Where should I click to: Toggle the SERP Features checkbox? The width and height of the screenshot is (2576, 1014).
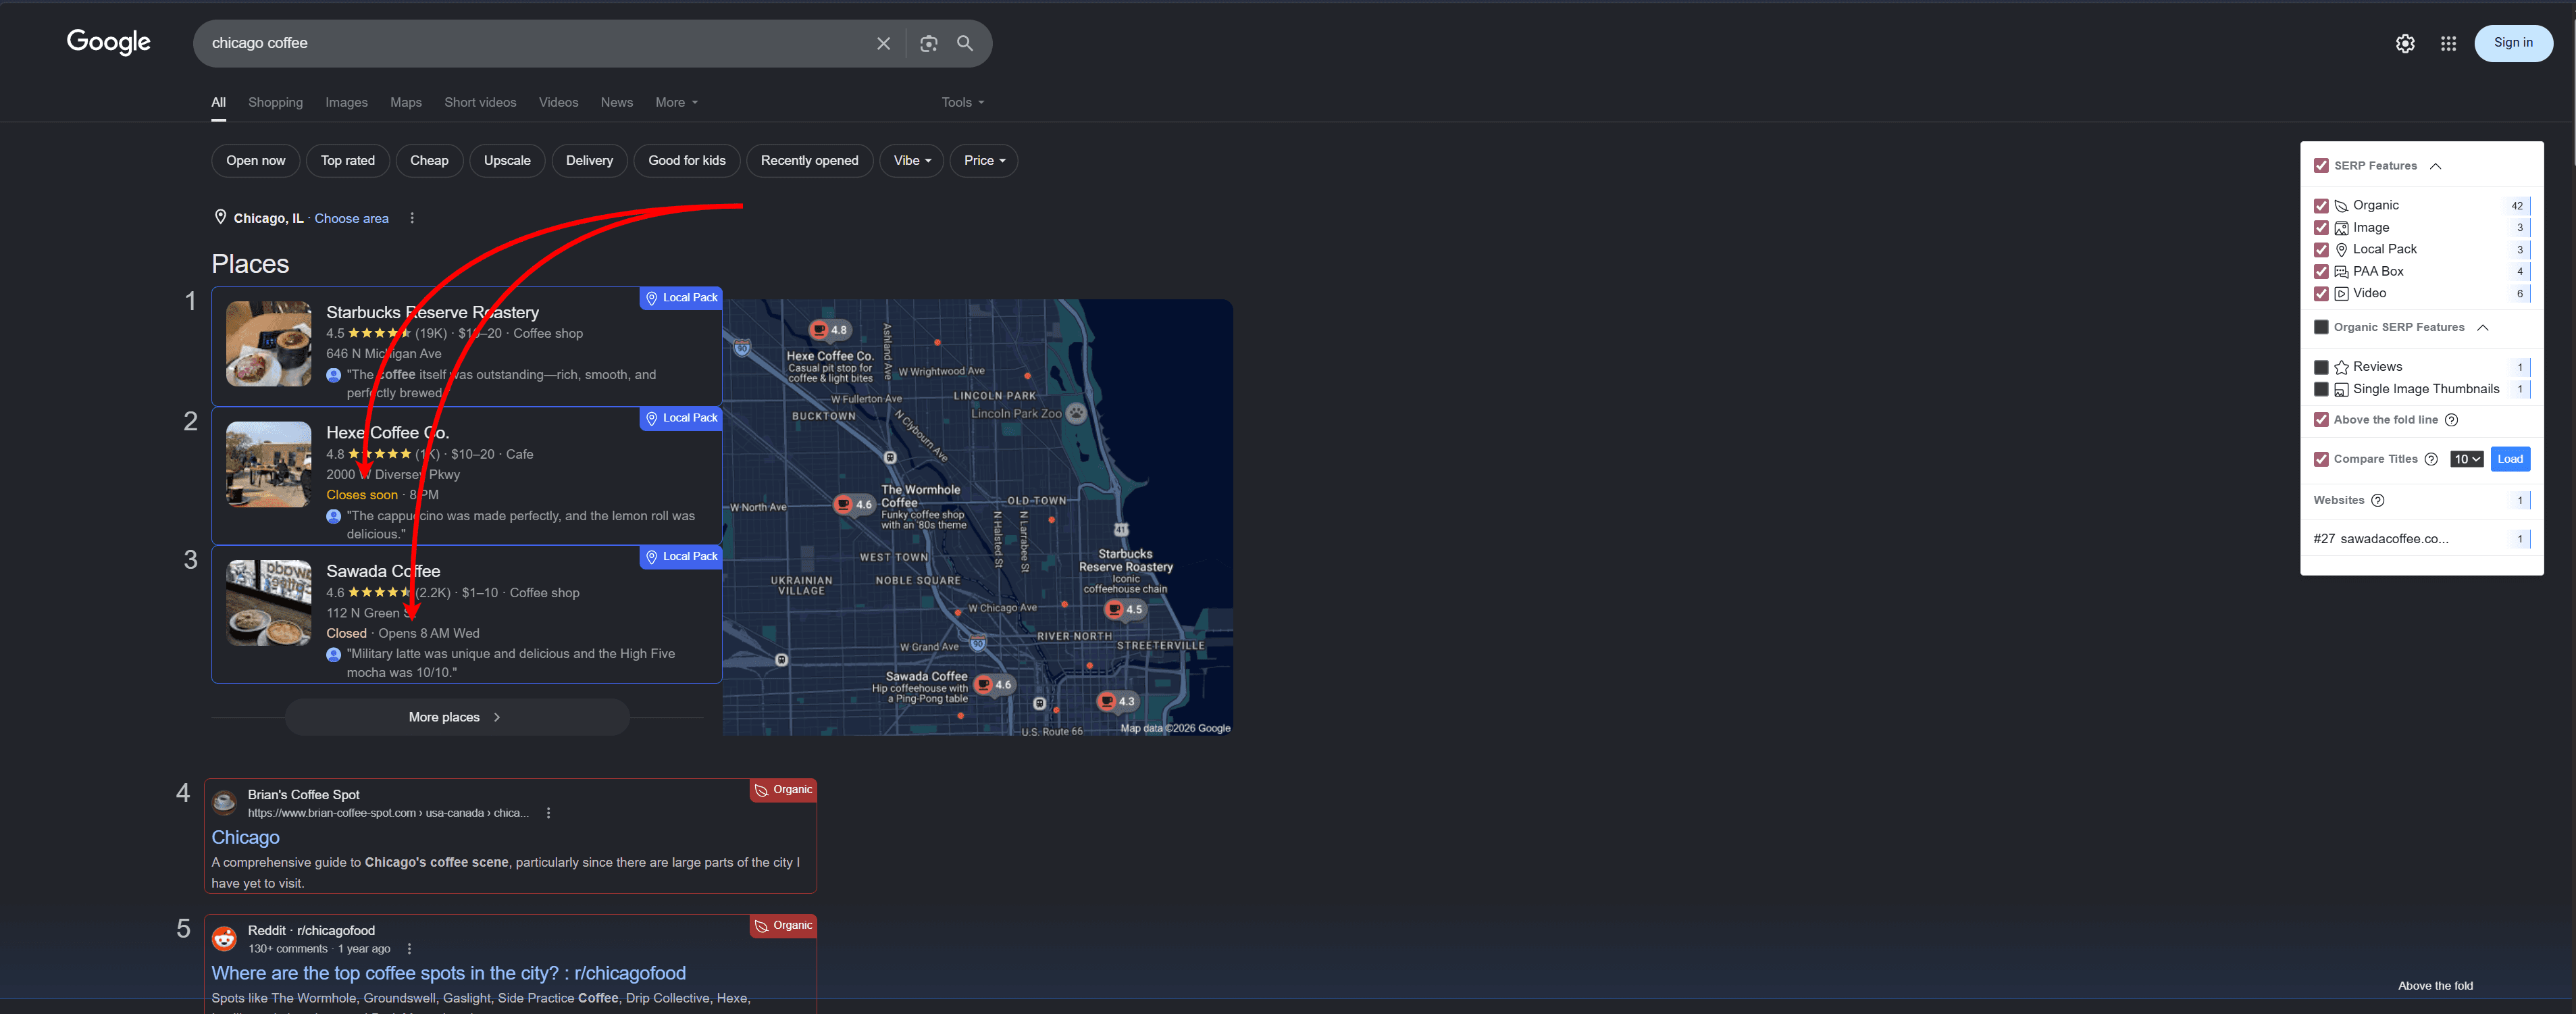(2321, 166)
